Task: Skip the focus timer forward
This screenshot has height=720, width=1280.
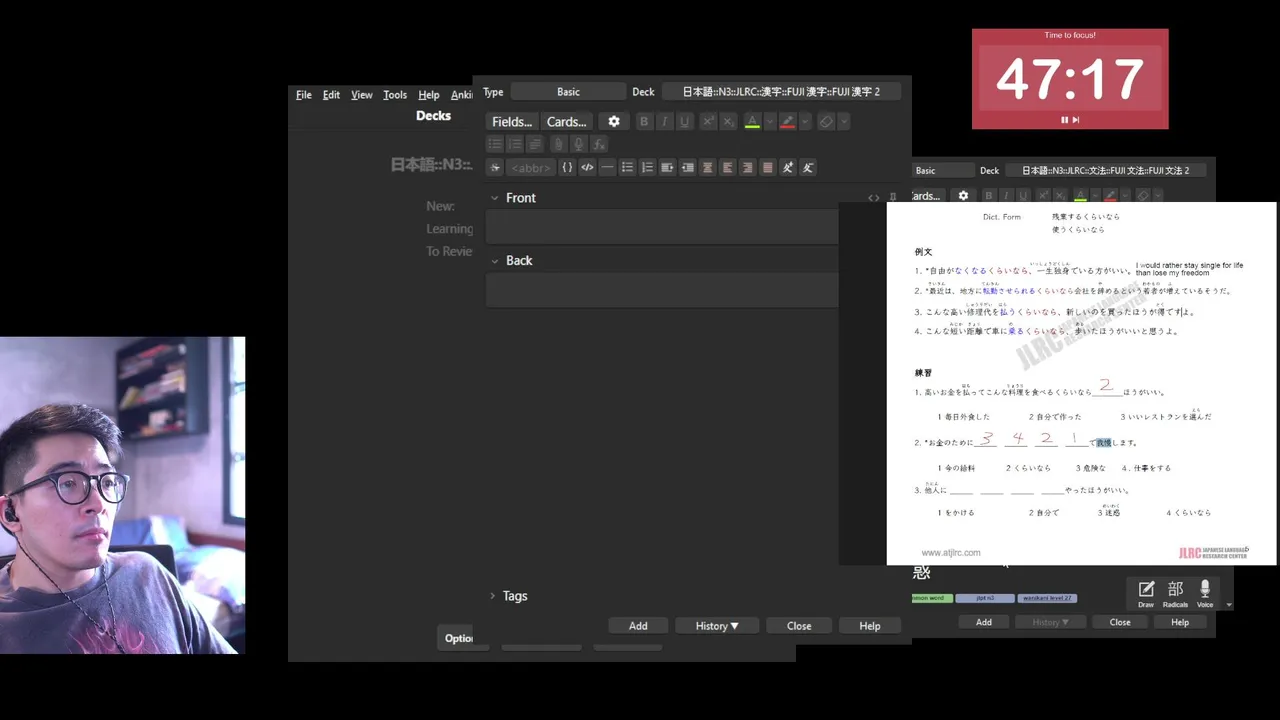Action: (x=1076, y=120)
